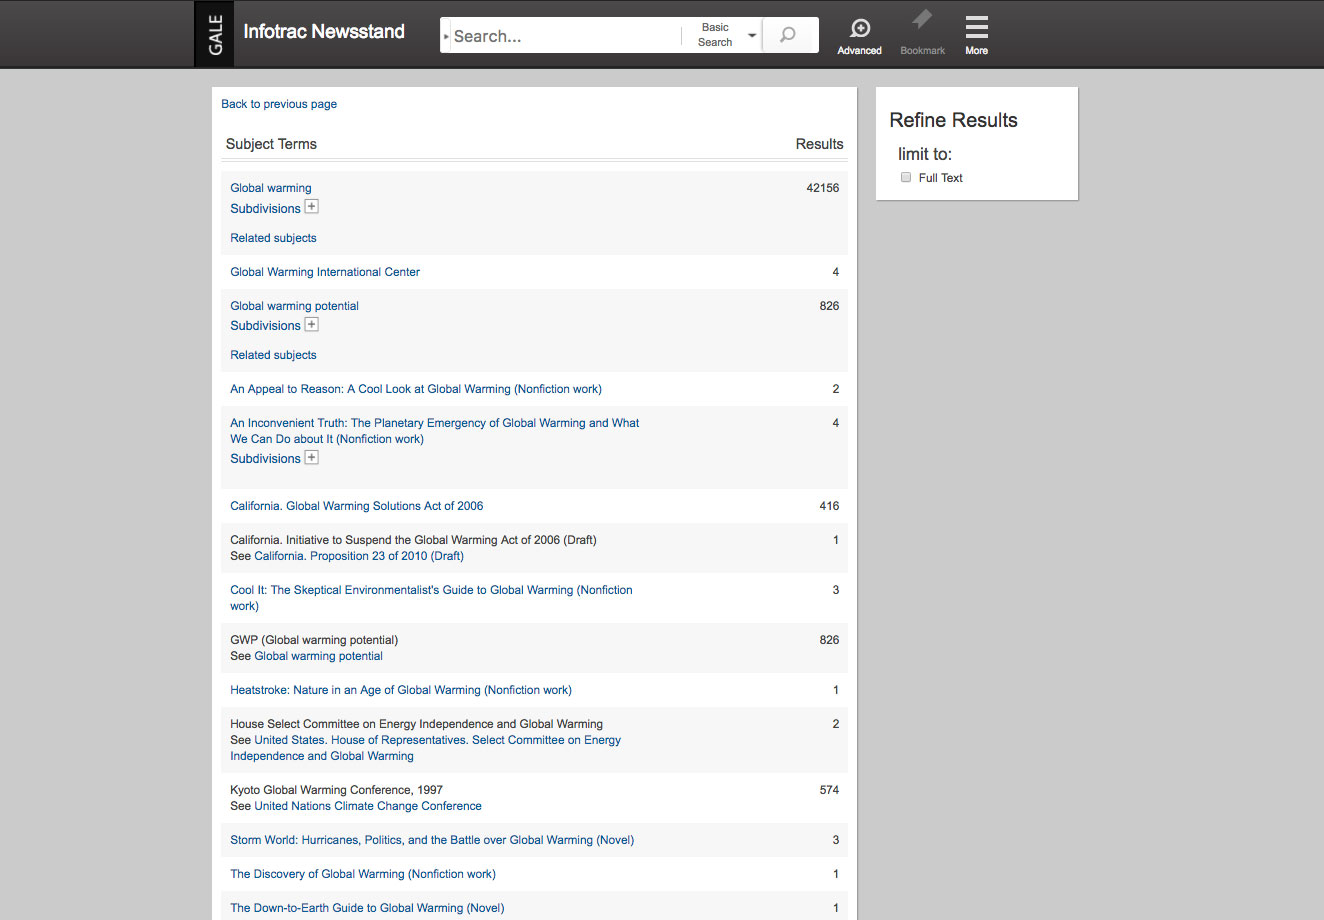
Task: Expand Subdivisions plus under Global warming potential
Action: click(x=312, y=324)
